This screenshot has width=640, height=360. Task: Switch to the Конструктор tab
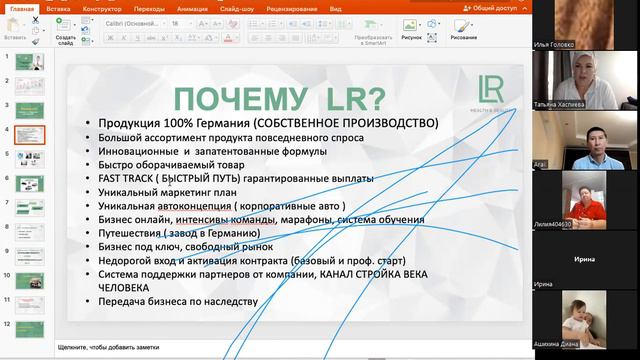[102, 9]
